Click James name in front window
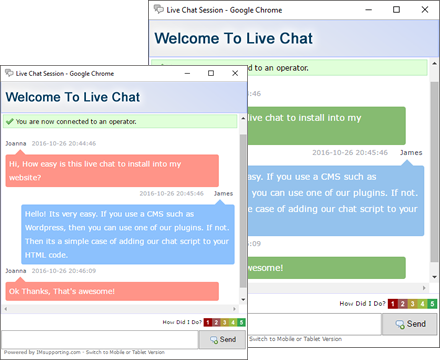This screenshot has height=360, width=440. pos(223,194)
